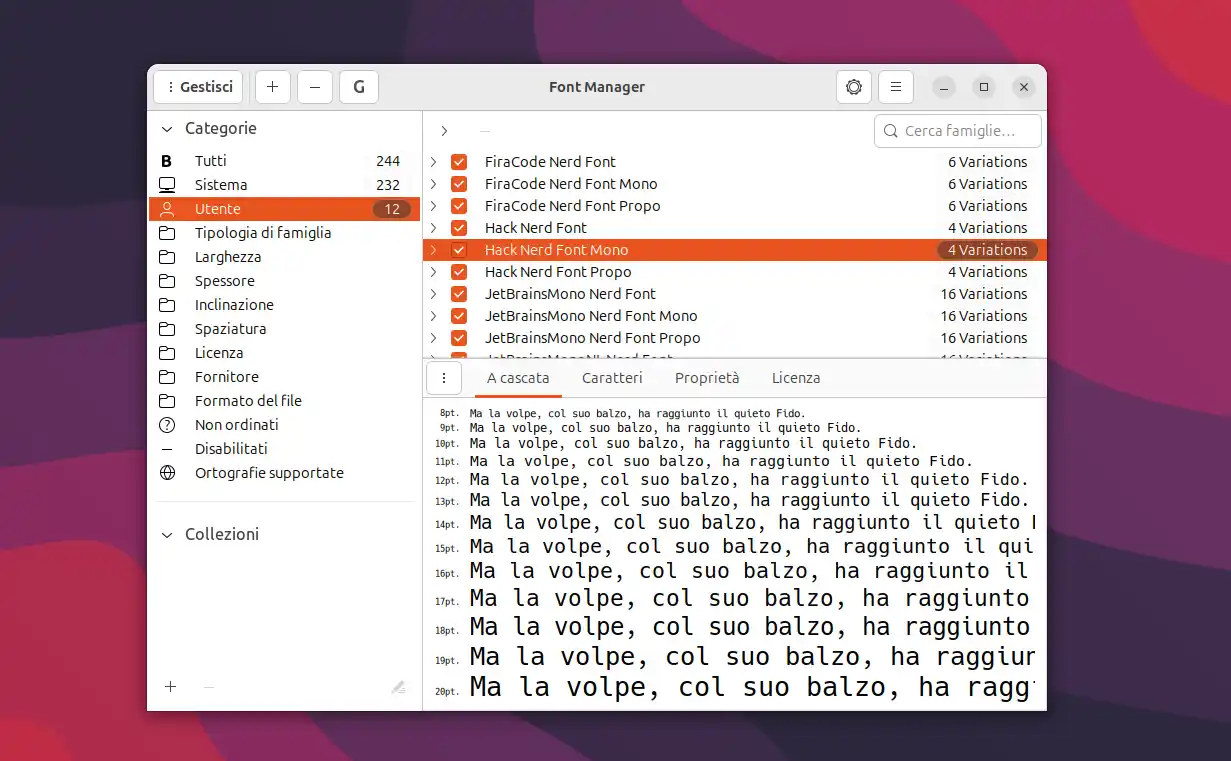1231x761 pixels.
Task: Switch to the Caratteri tab
Action: 612,377
